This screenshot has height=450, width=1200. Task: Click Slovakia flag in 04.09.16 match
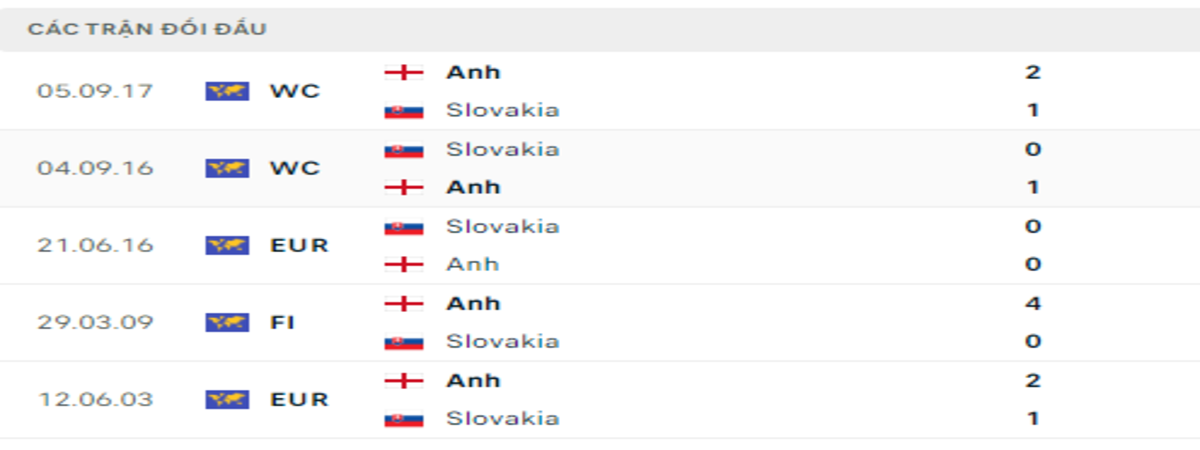coord(404,149)
